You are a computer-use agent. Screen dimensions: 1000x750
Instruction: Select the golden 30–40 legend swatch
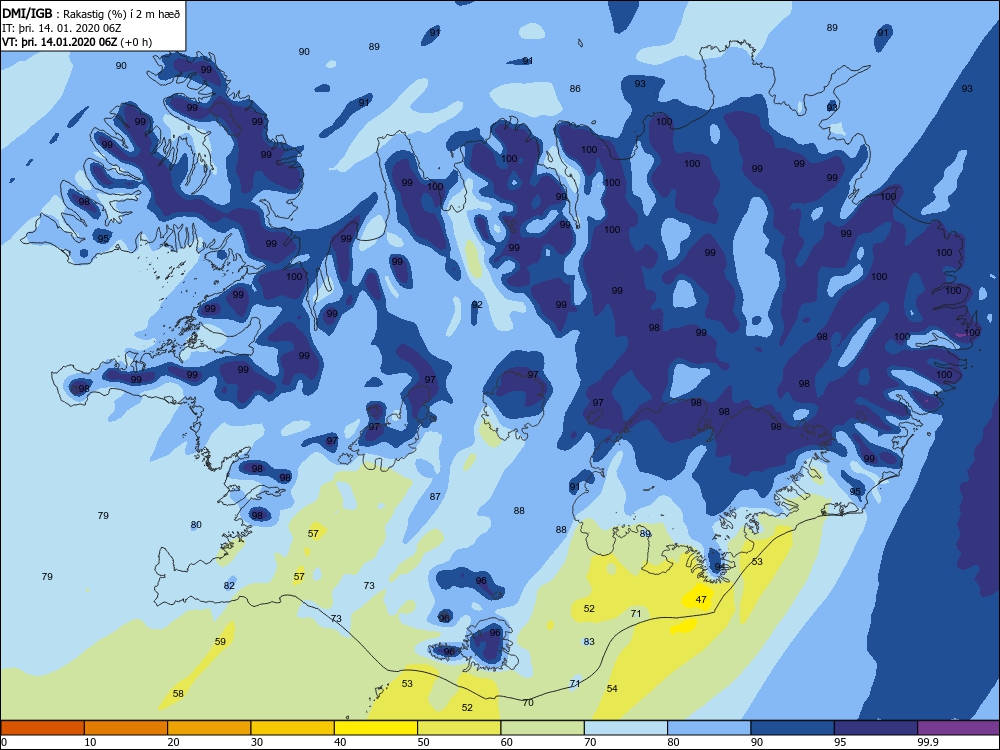click(x=293, y=728)
